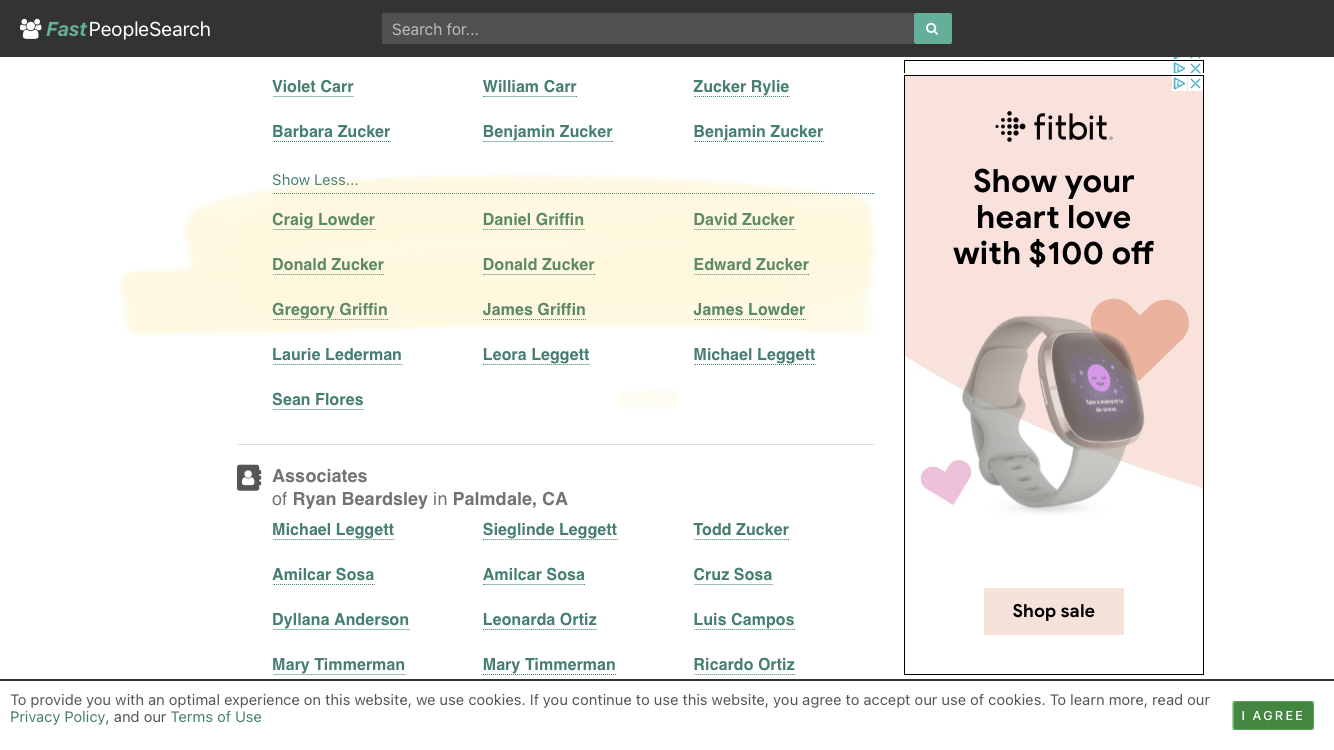View David Zucker's record
The height and width of the screenshot is (750, 1334).
point(744,220)
